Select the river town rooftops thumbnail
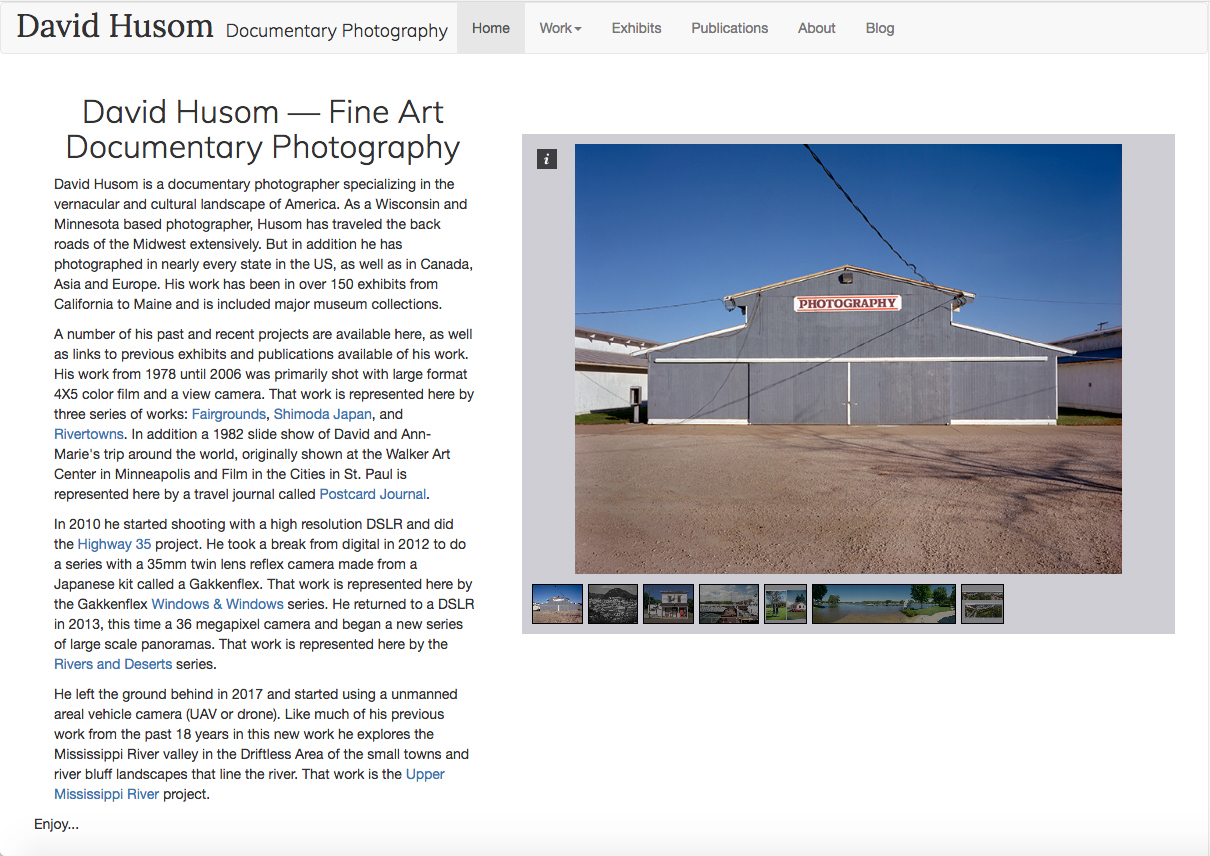This screenshot has height=856, width=1210. 729,604
